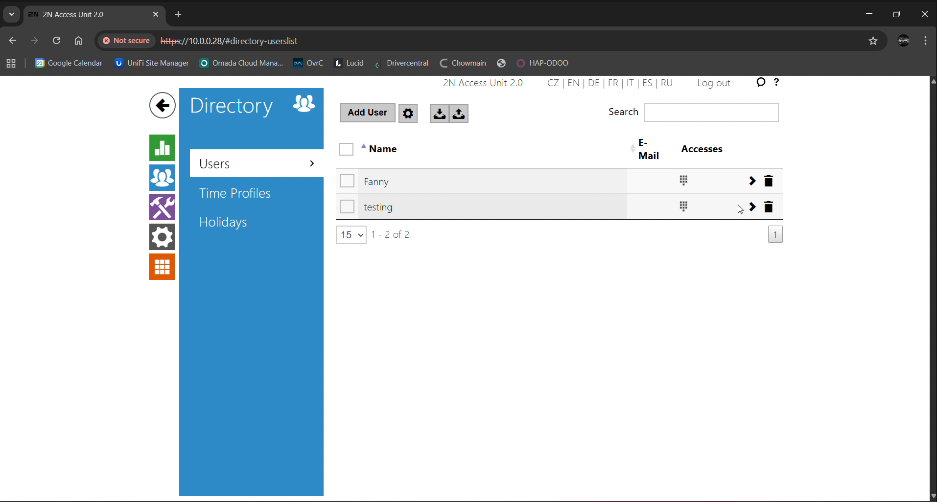The width and height of the screenshot is (937, 502).
Task: Select Holidays in Directory menu
Action: click(x=223, y=222)
